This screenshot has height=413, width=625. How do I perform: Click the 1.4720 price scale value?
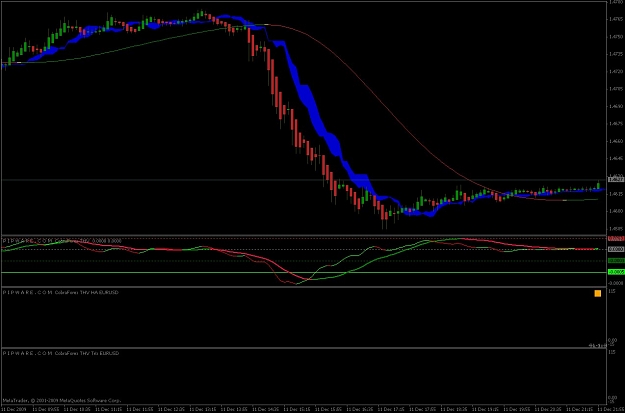click(x=615, y=71)
